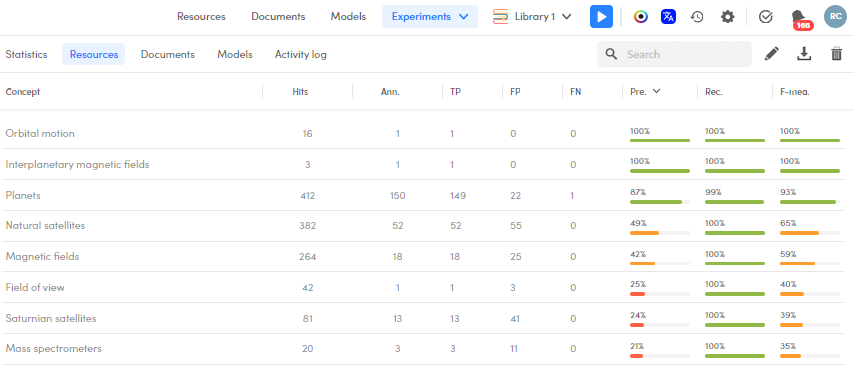Screen dimensions: 854x368
Task: Click the Mass spectrometers 21% precision bar
Action: click(660, 356)
